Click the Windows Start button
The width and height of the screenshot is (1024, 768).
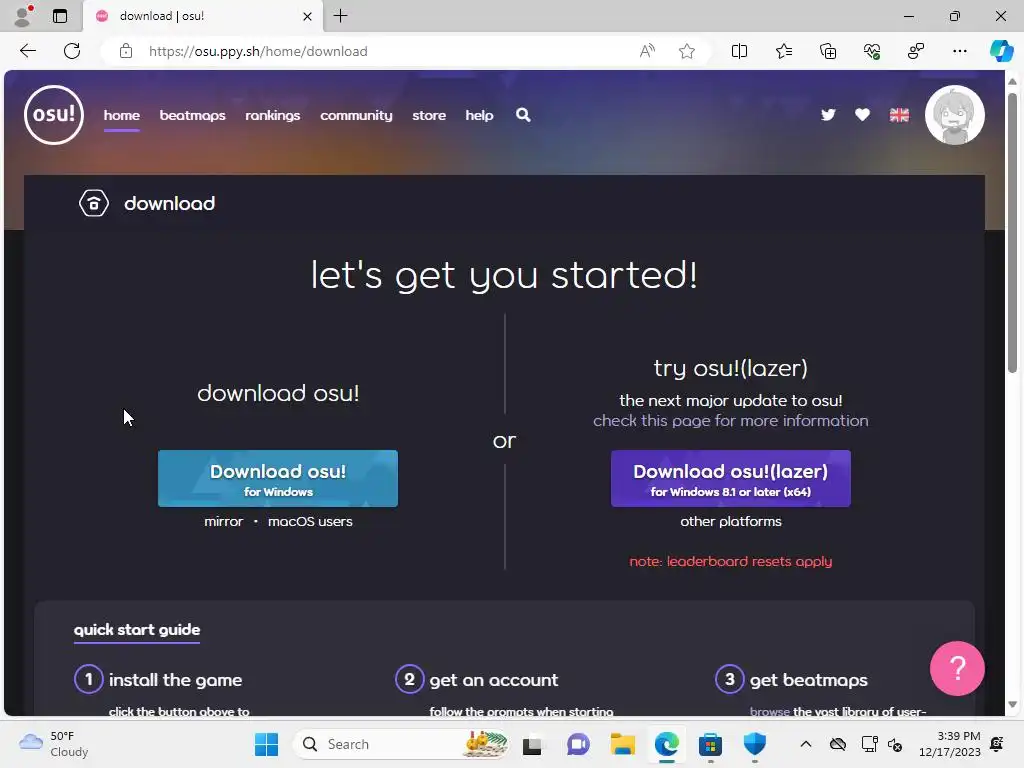[x=266, y=744]
